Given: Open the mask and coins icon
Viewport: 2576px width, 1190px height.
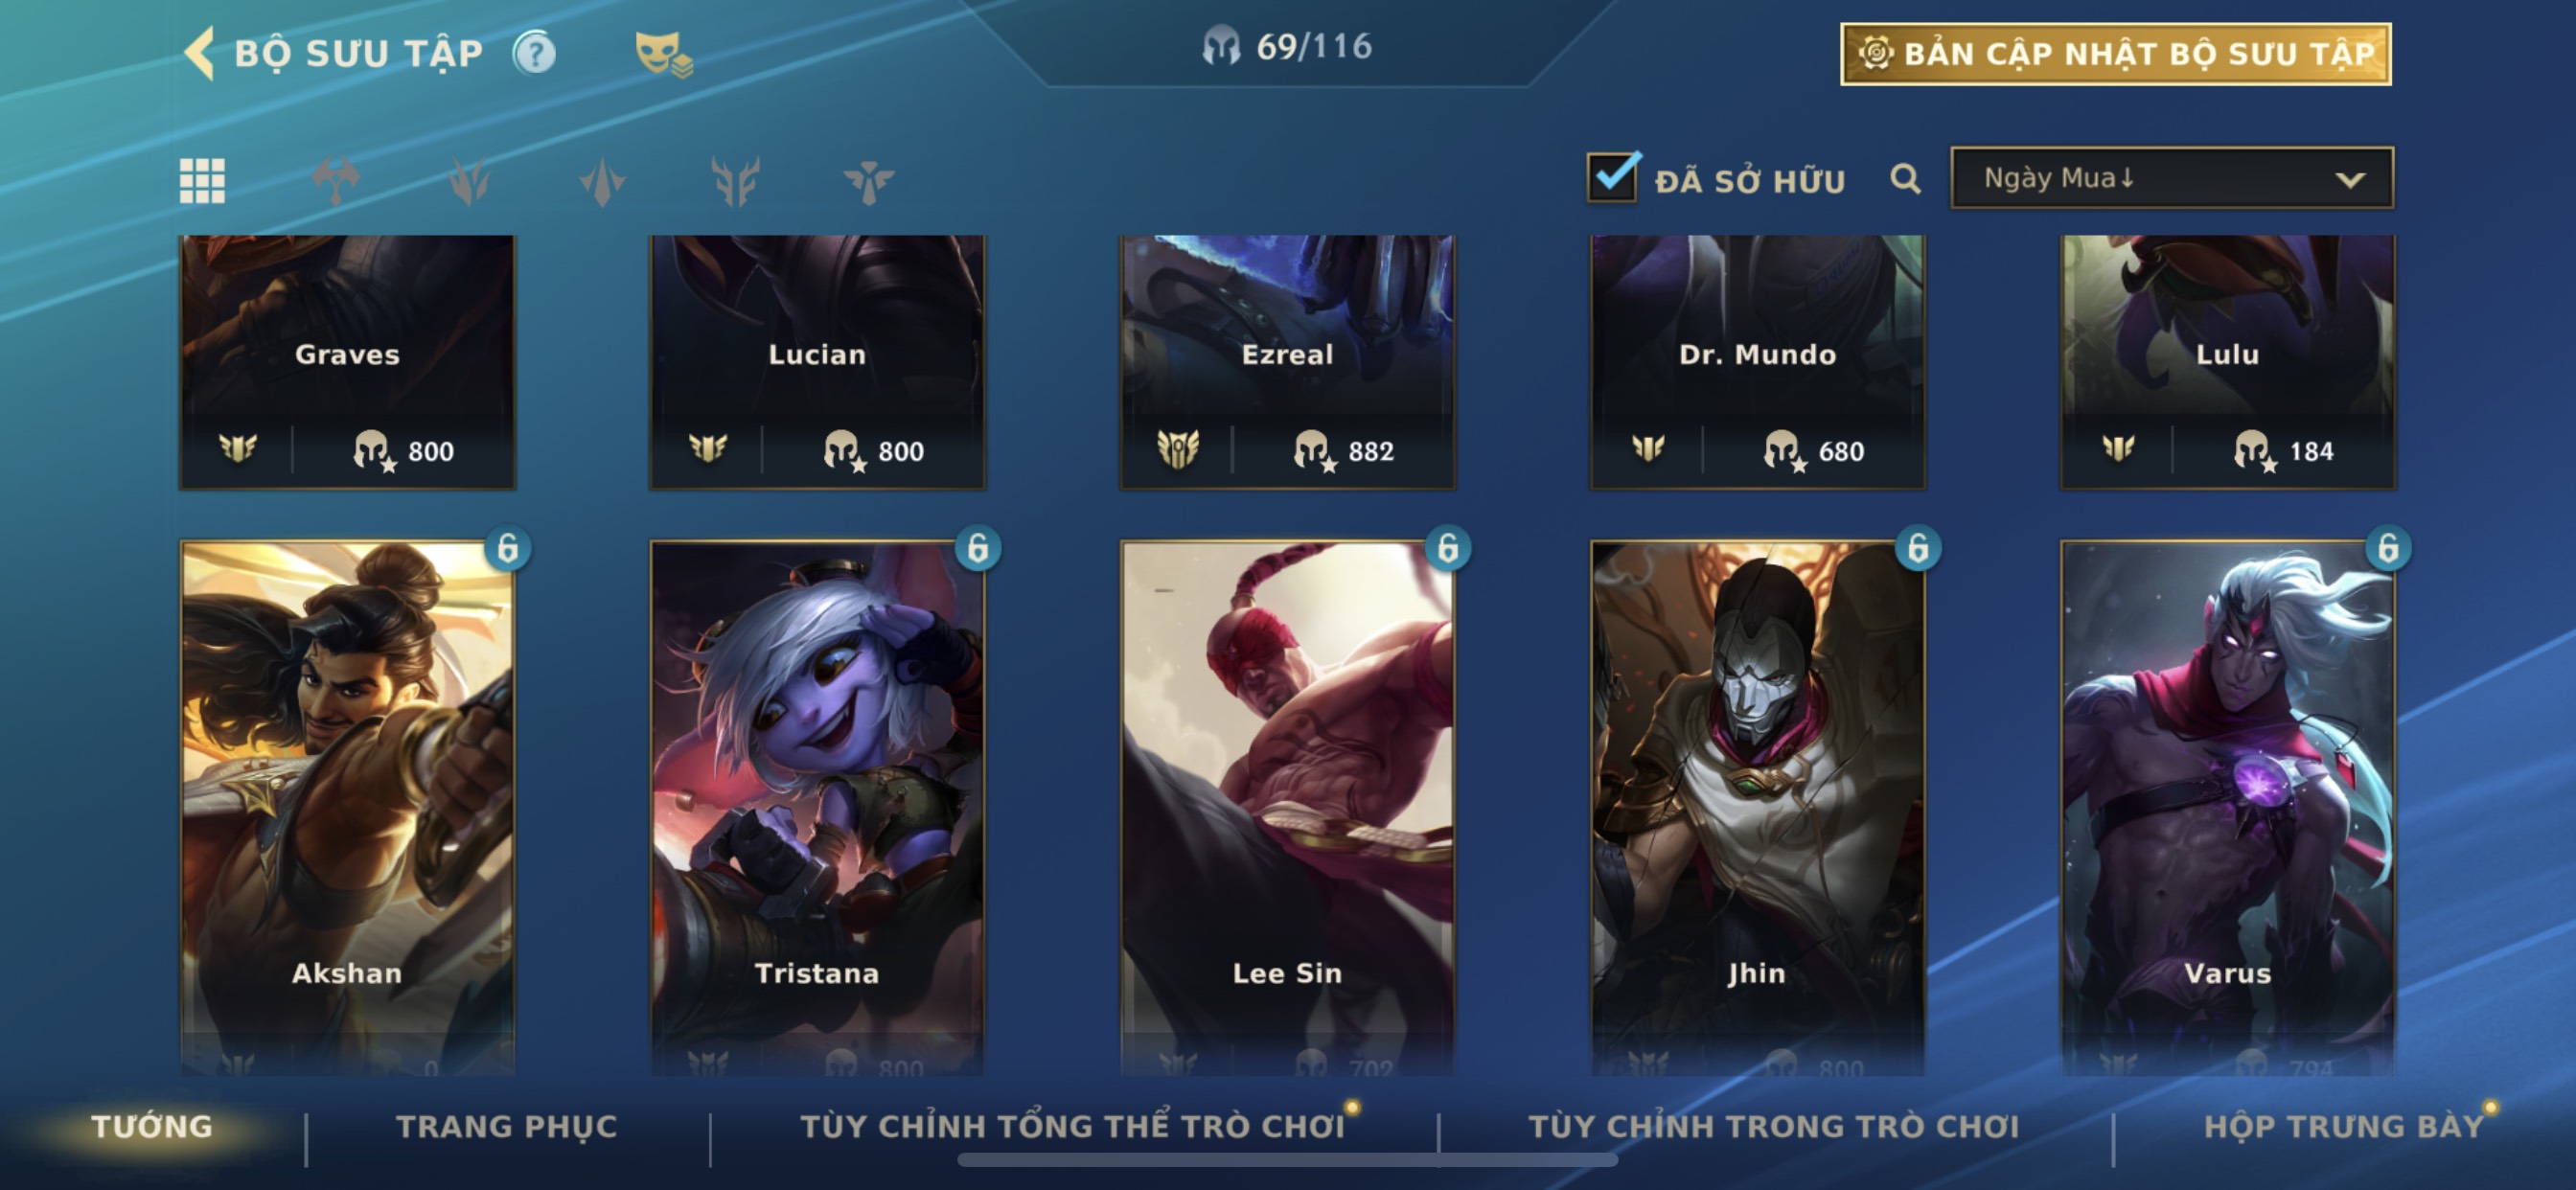Looking at the screenshot, I should [x=663, y=54].
